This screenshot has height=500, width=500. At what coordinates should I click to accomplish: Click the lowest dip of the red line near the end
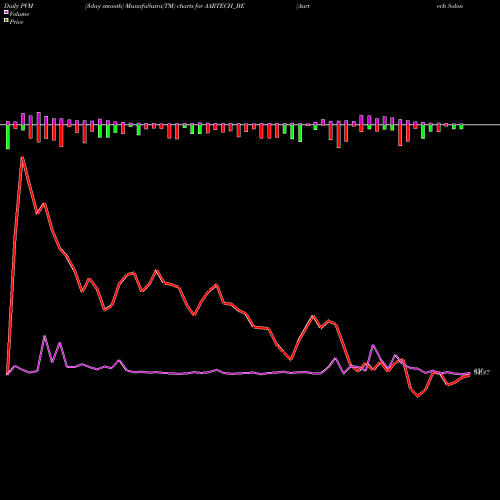[x=418, y=396]
